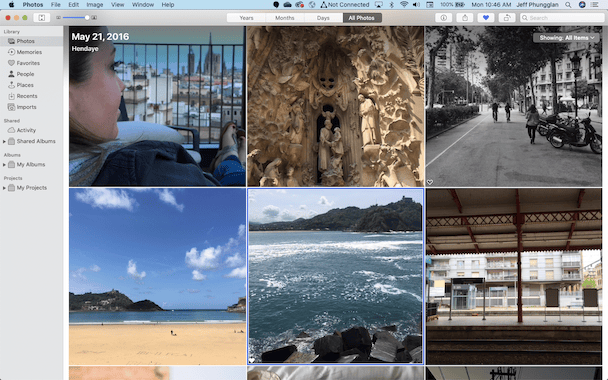The width and height of the screenshot is (608, 380).
Task: Click the Wi-Fi status icon
Action: [404, 5]
